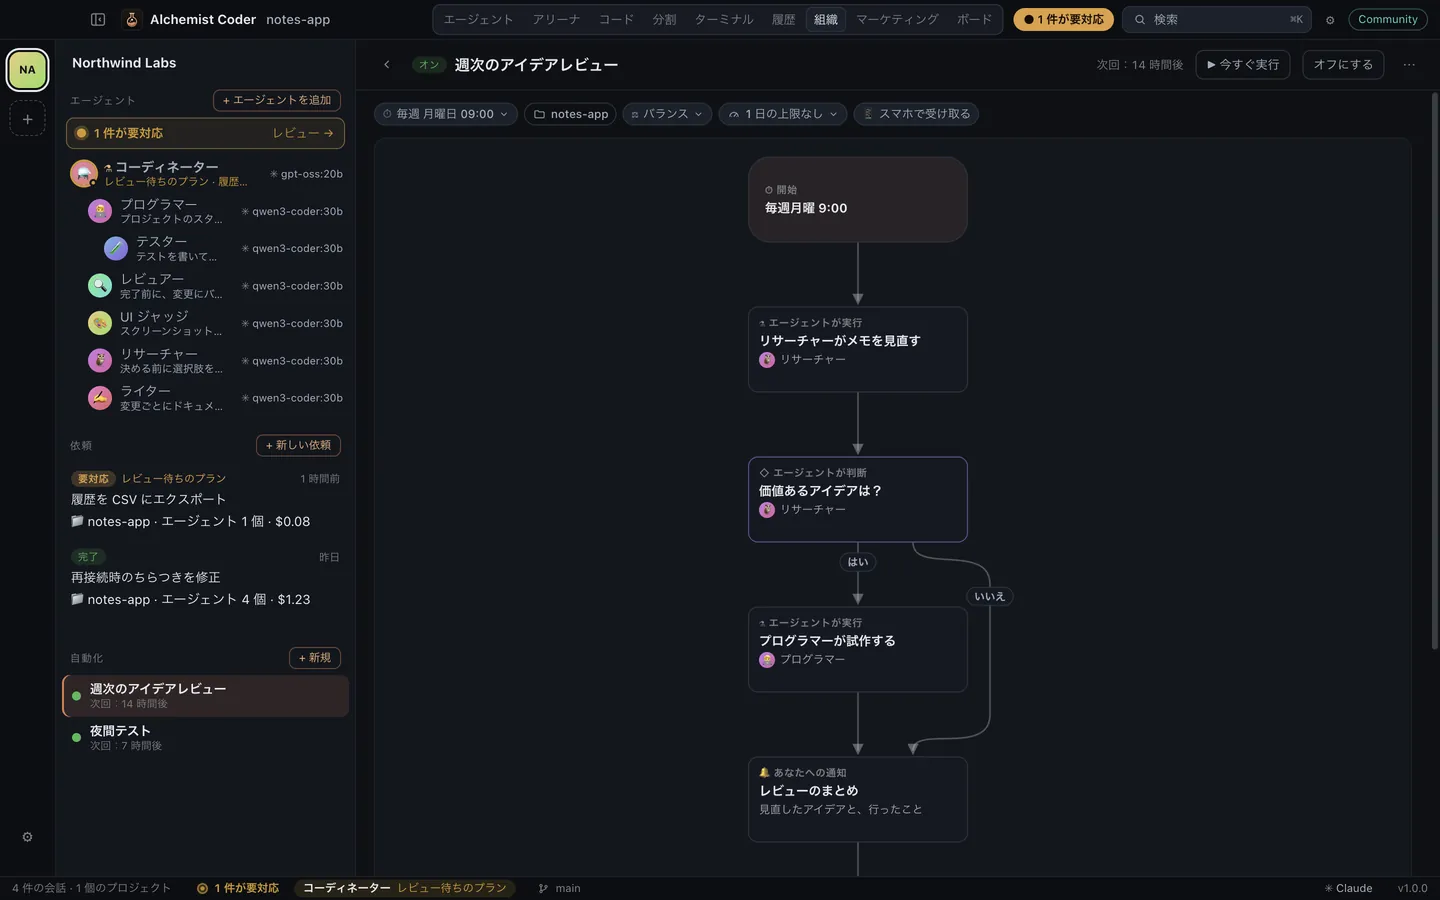Select the NA workspace avatar

[27, 70]
